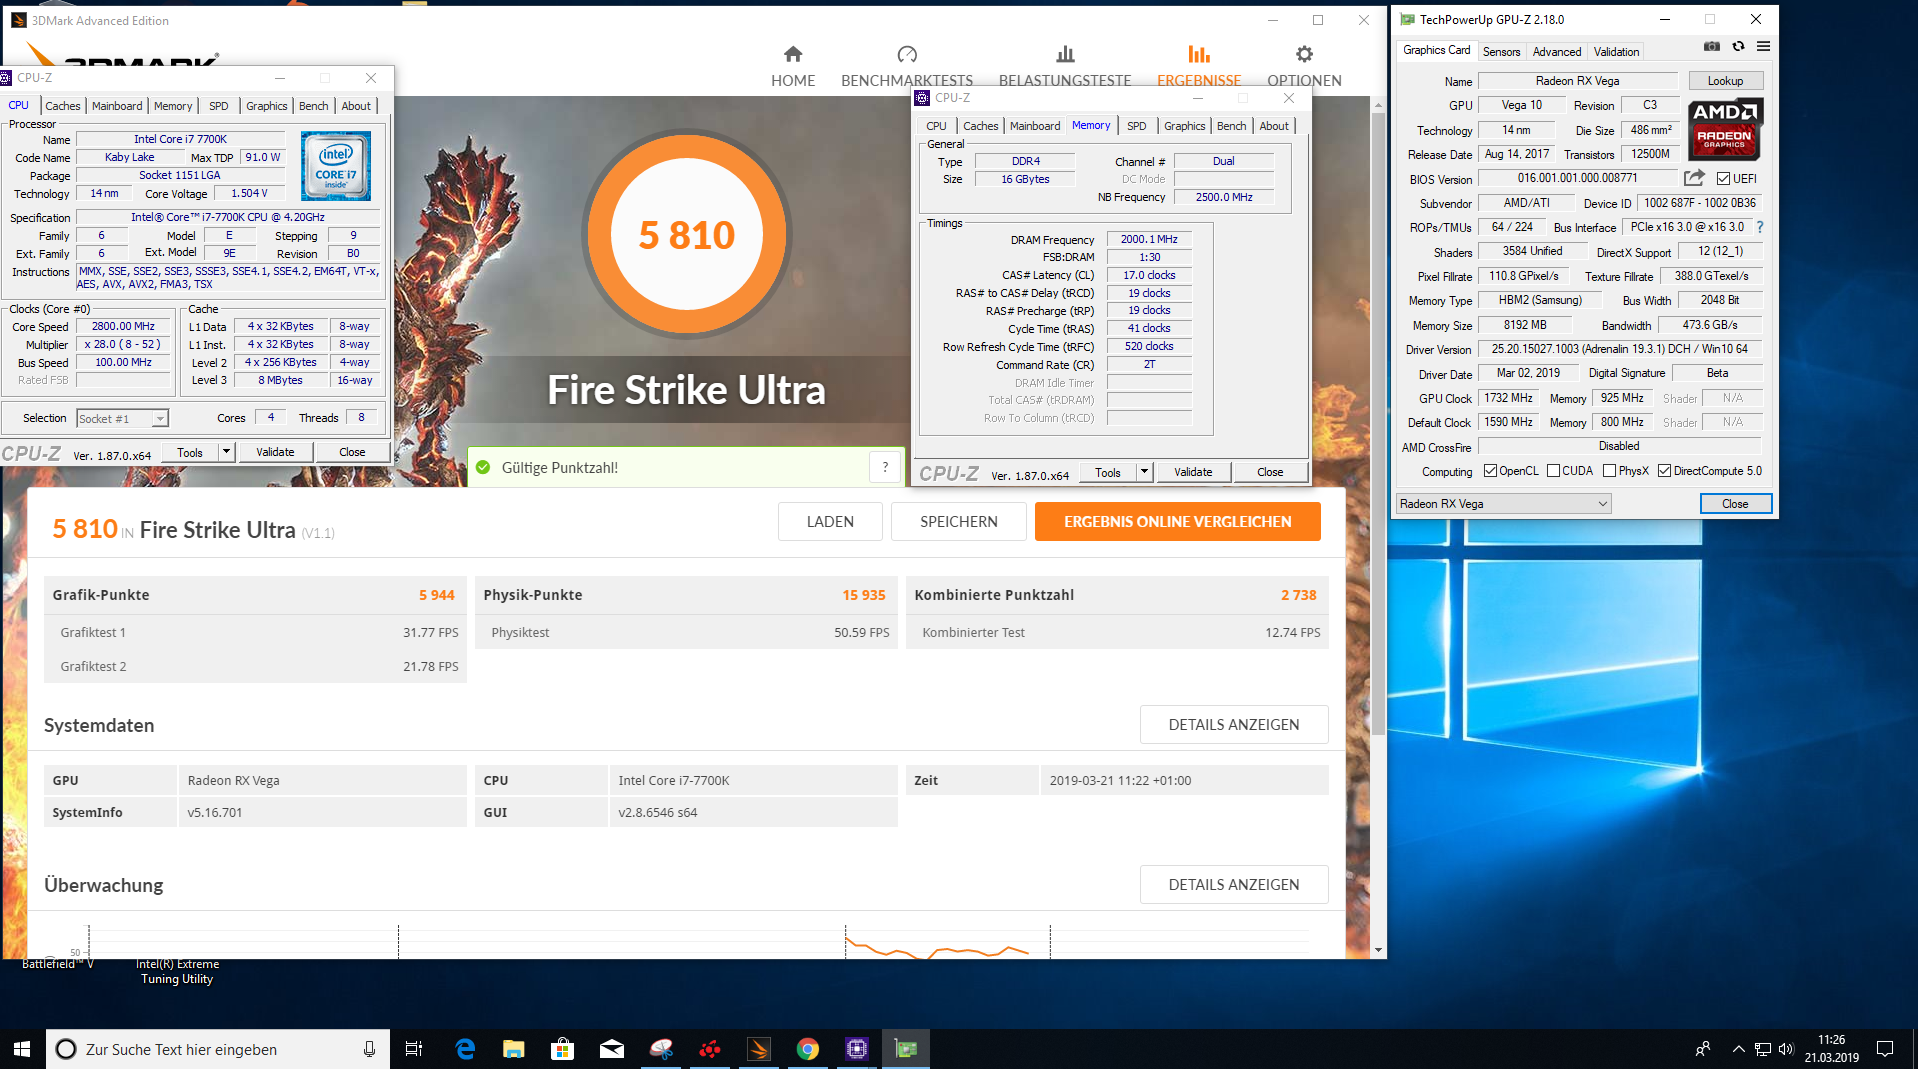Expand the Tools dropdown arrow in CPU-Z Memory window
This screenshot has height=1069, width=1918.
[1145, 472]
